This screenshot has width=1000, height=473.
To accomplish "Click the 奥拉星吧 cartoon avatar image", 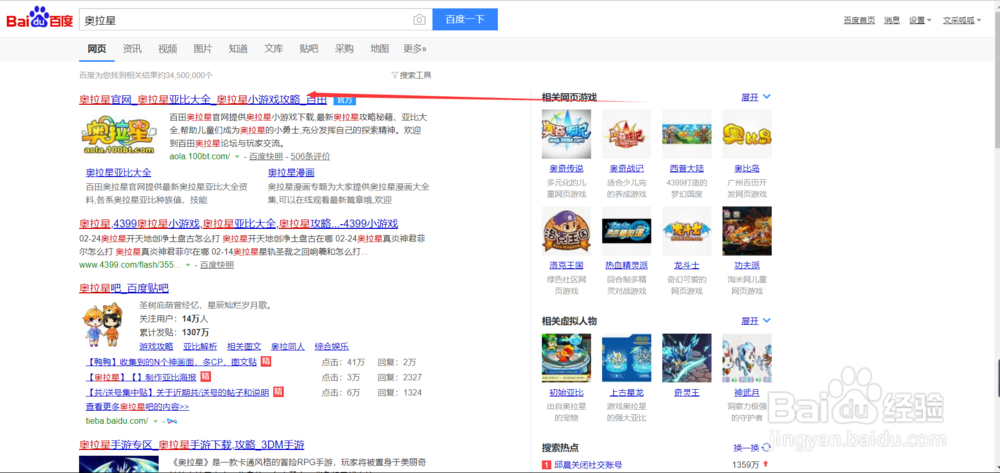I will pyautogui.click(x=104, y=325).
